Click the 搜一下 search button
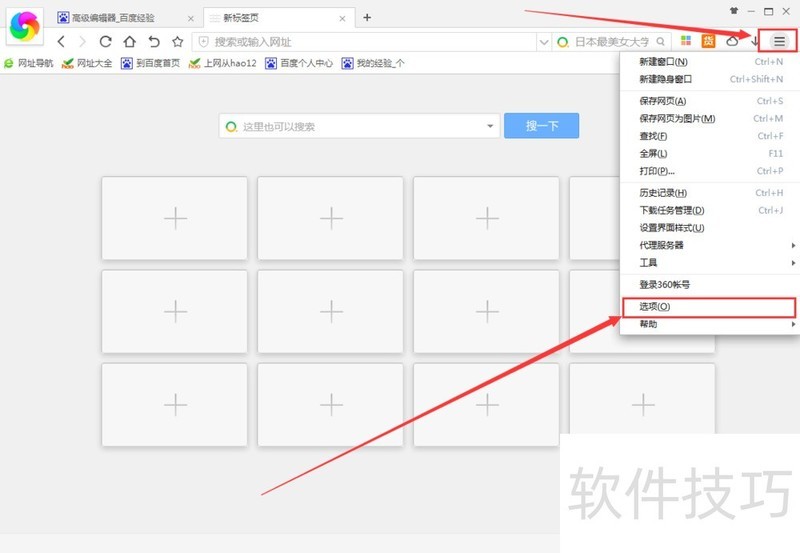The image size is (800, 553). [x=541, y=126]
